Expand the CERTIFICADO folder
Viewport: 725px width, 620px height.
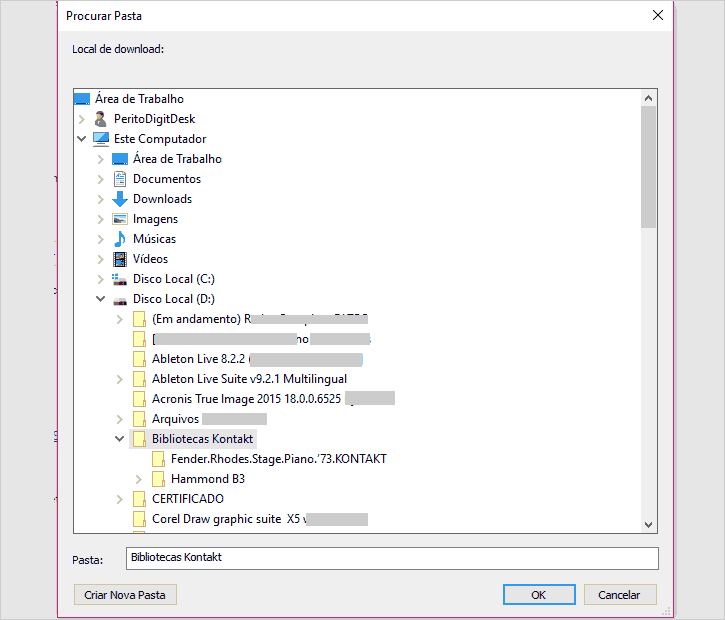tap(119, 499)
